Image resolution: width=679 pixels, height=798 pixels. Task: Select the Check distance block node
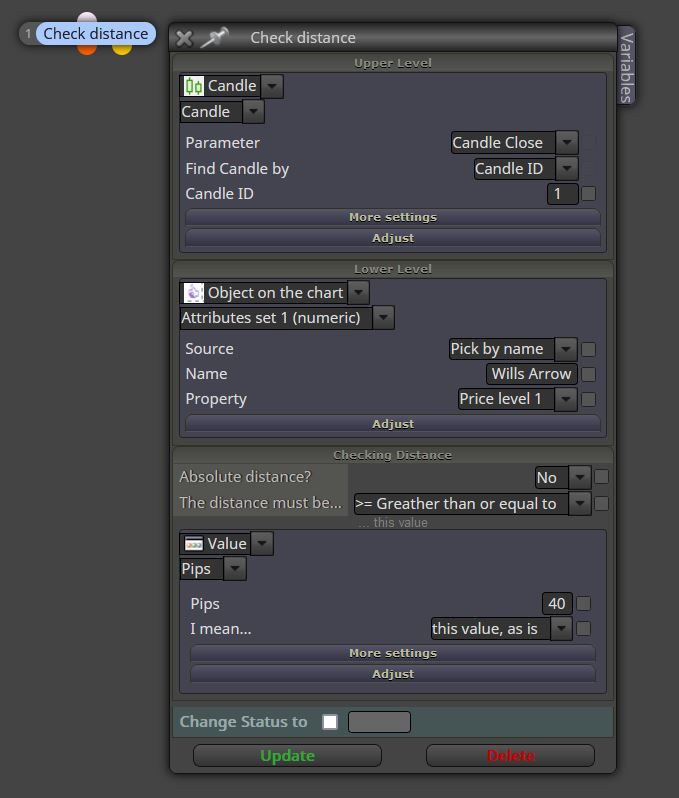(x=96, y=34)
